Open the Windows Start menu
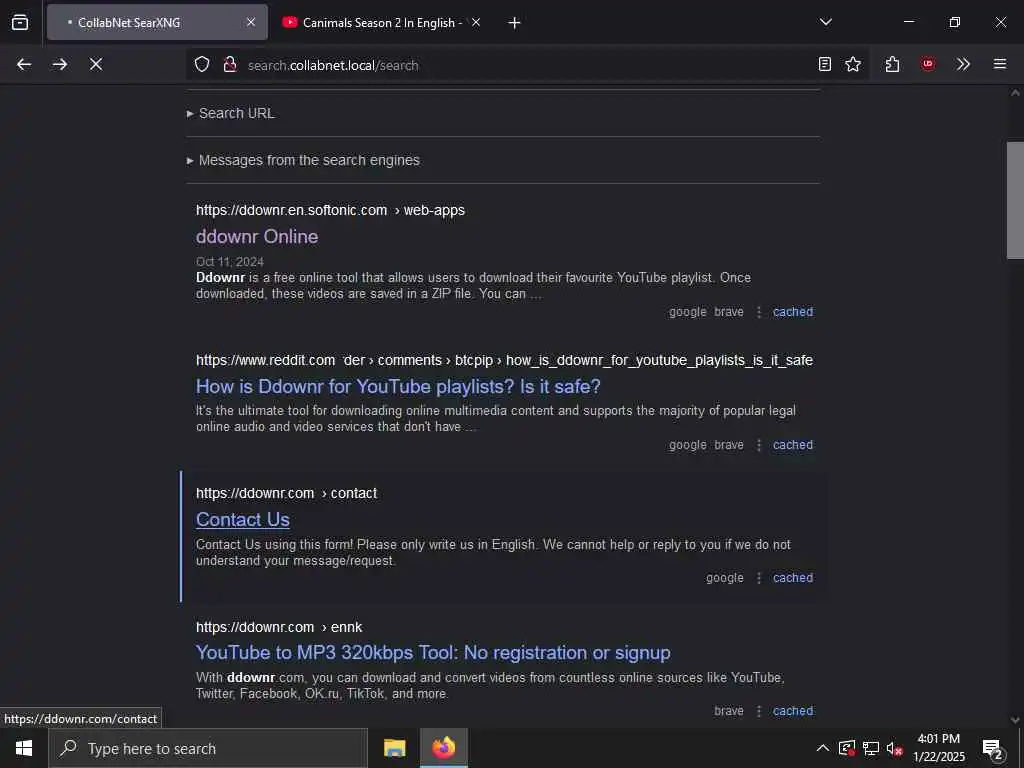This screenshot has height=768, width=1024. 24,748
